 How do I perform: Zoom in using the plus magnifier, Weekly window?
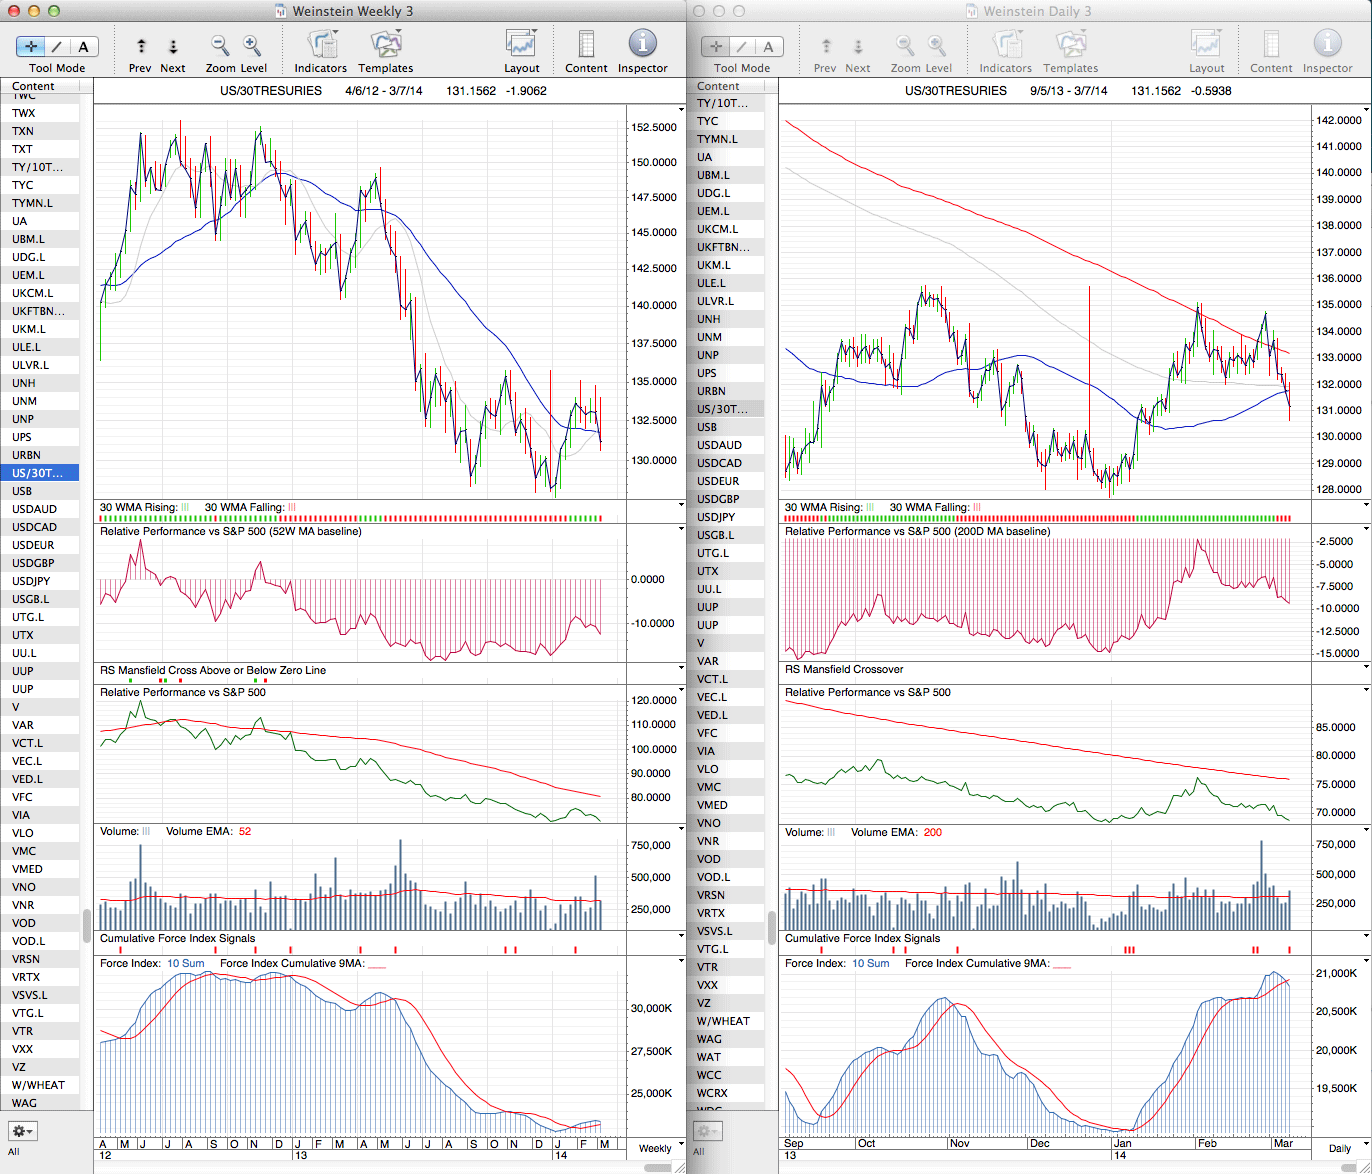click(252, 45)
